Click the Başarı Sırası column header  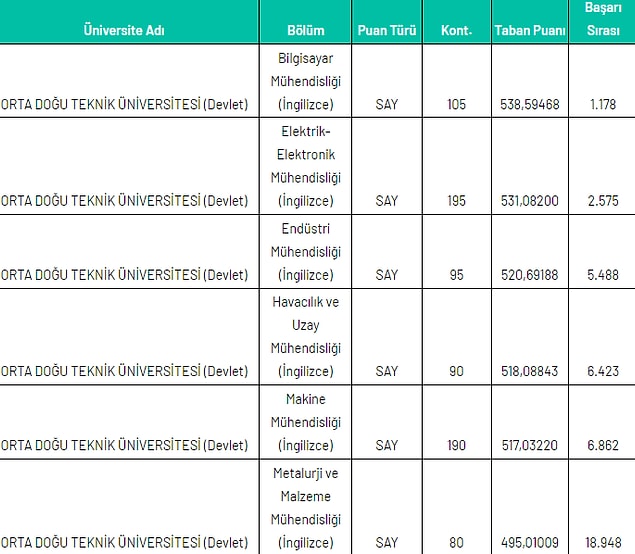(x=603, y=19)
